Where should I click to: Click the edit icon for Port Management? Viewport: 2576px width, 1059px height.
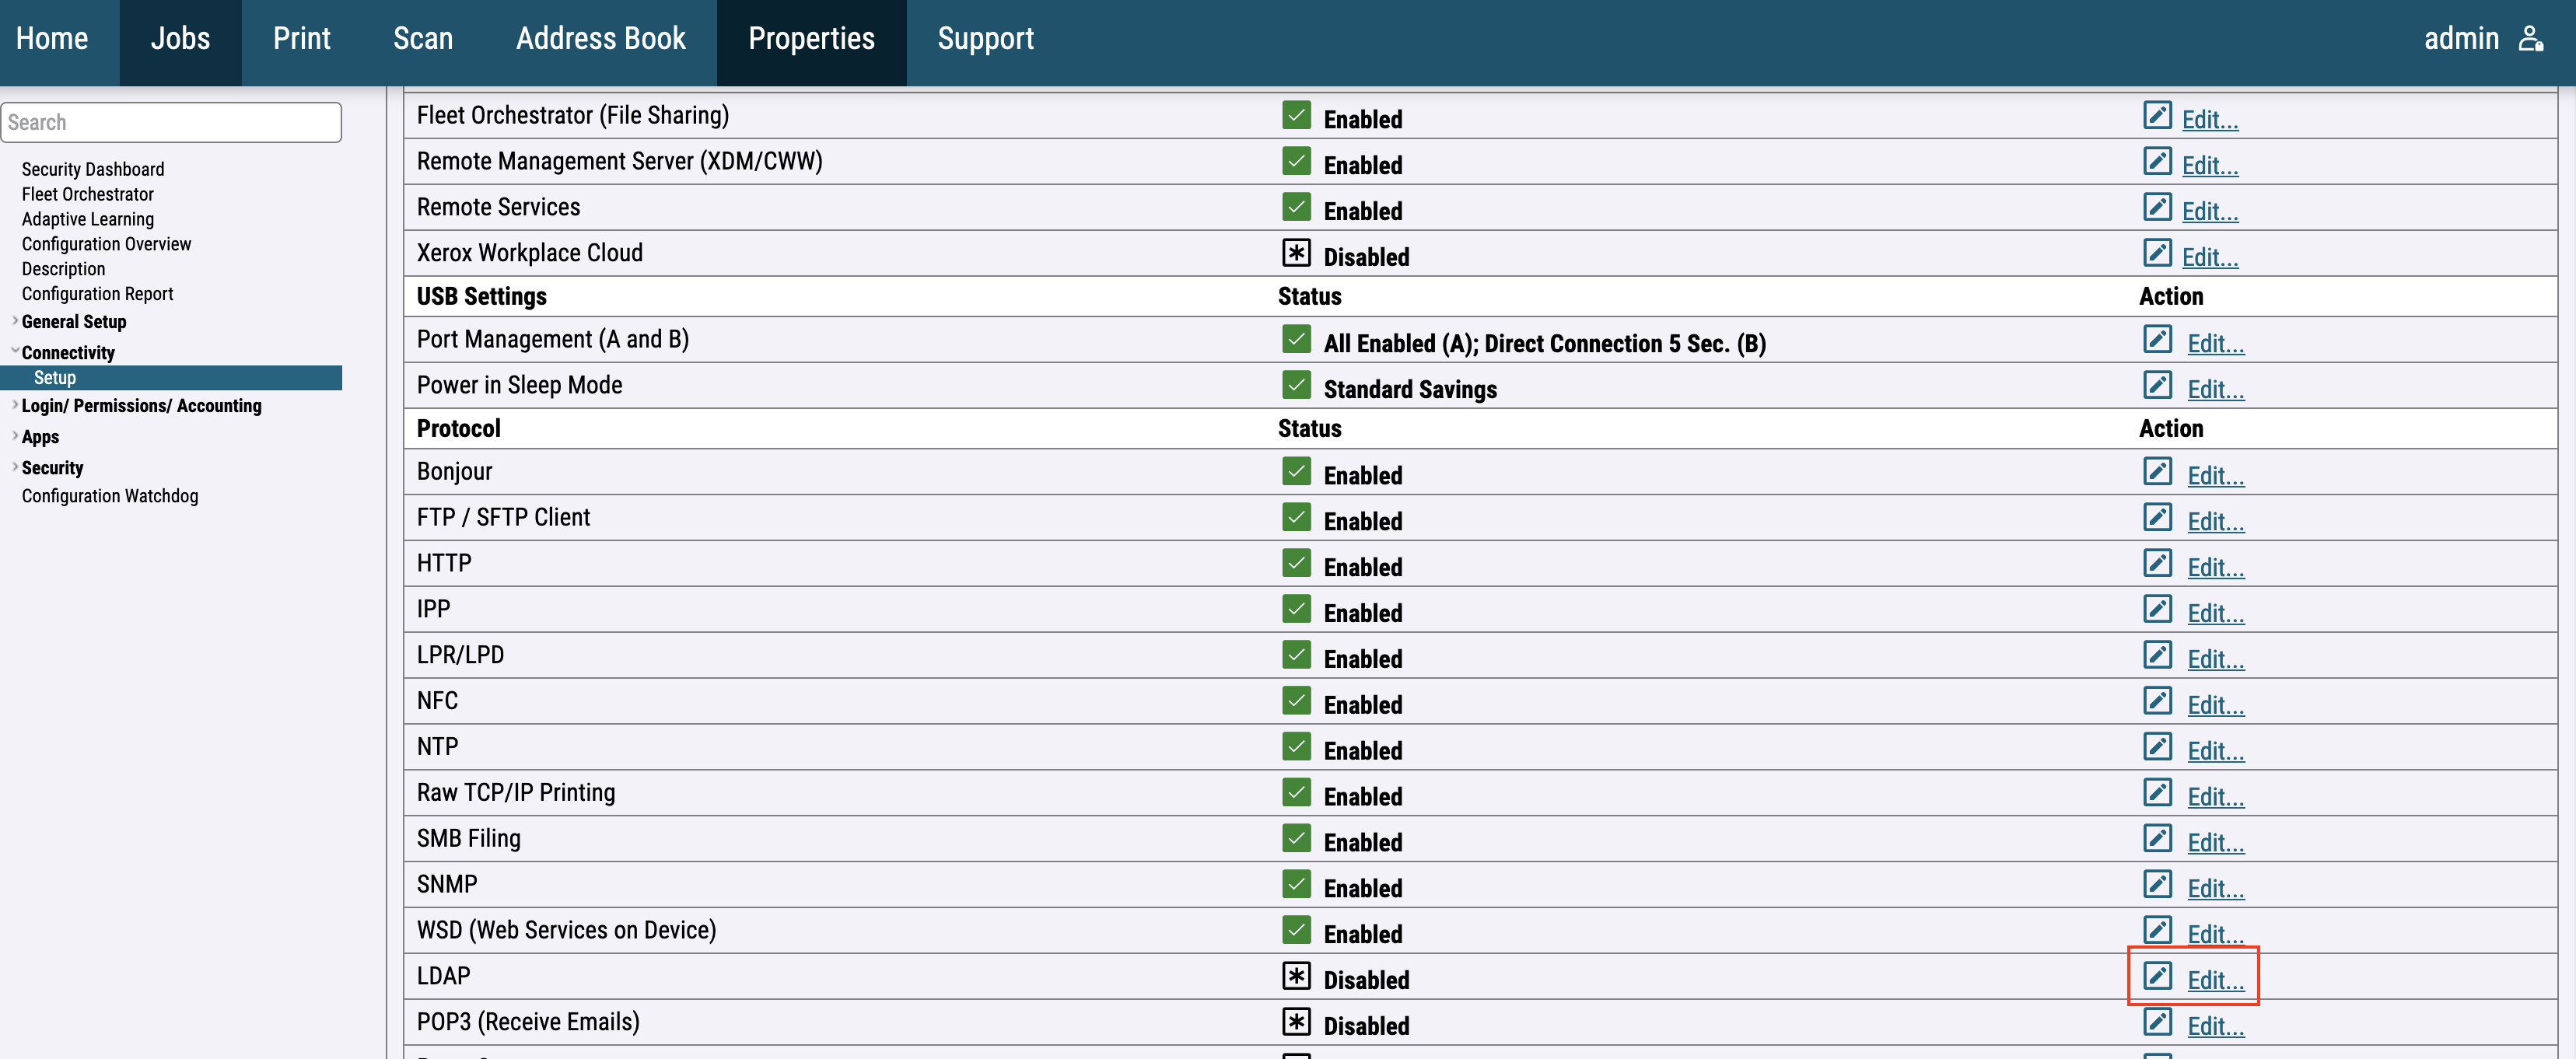(x=2157, y=339)
